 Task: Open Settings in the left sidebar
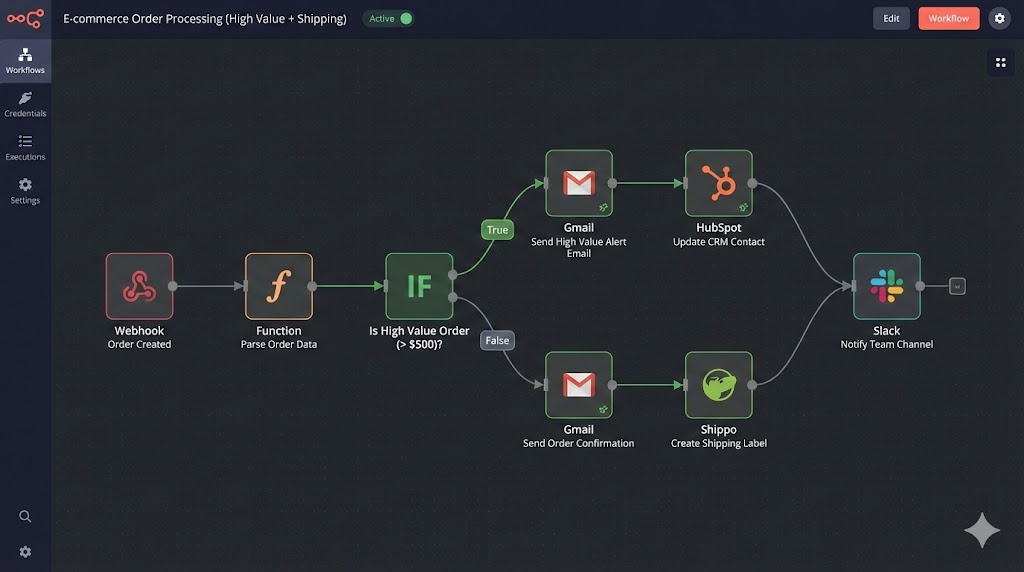click(x=25, y=190)
